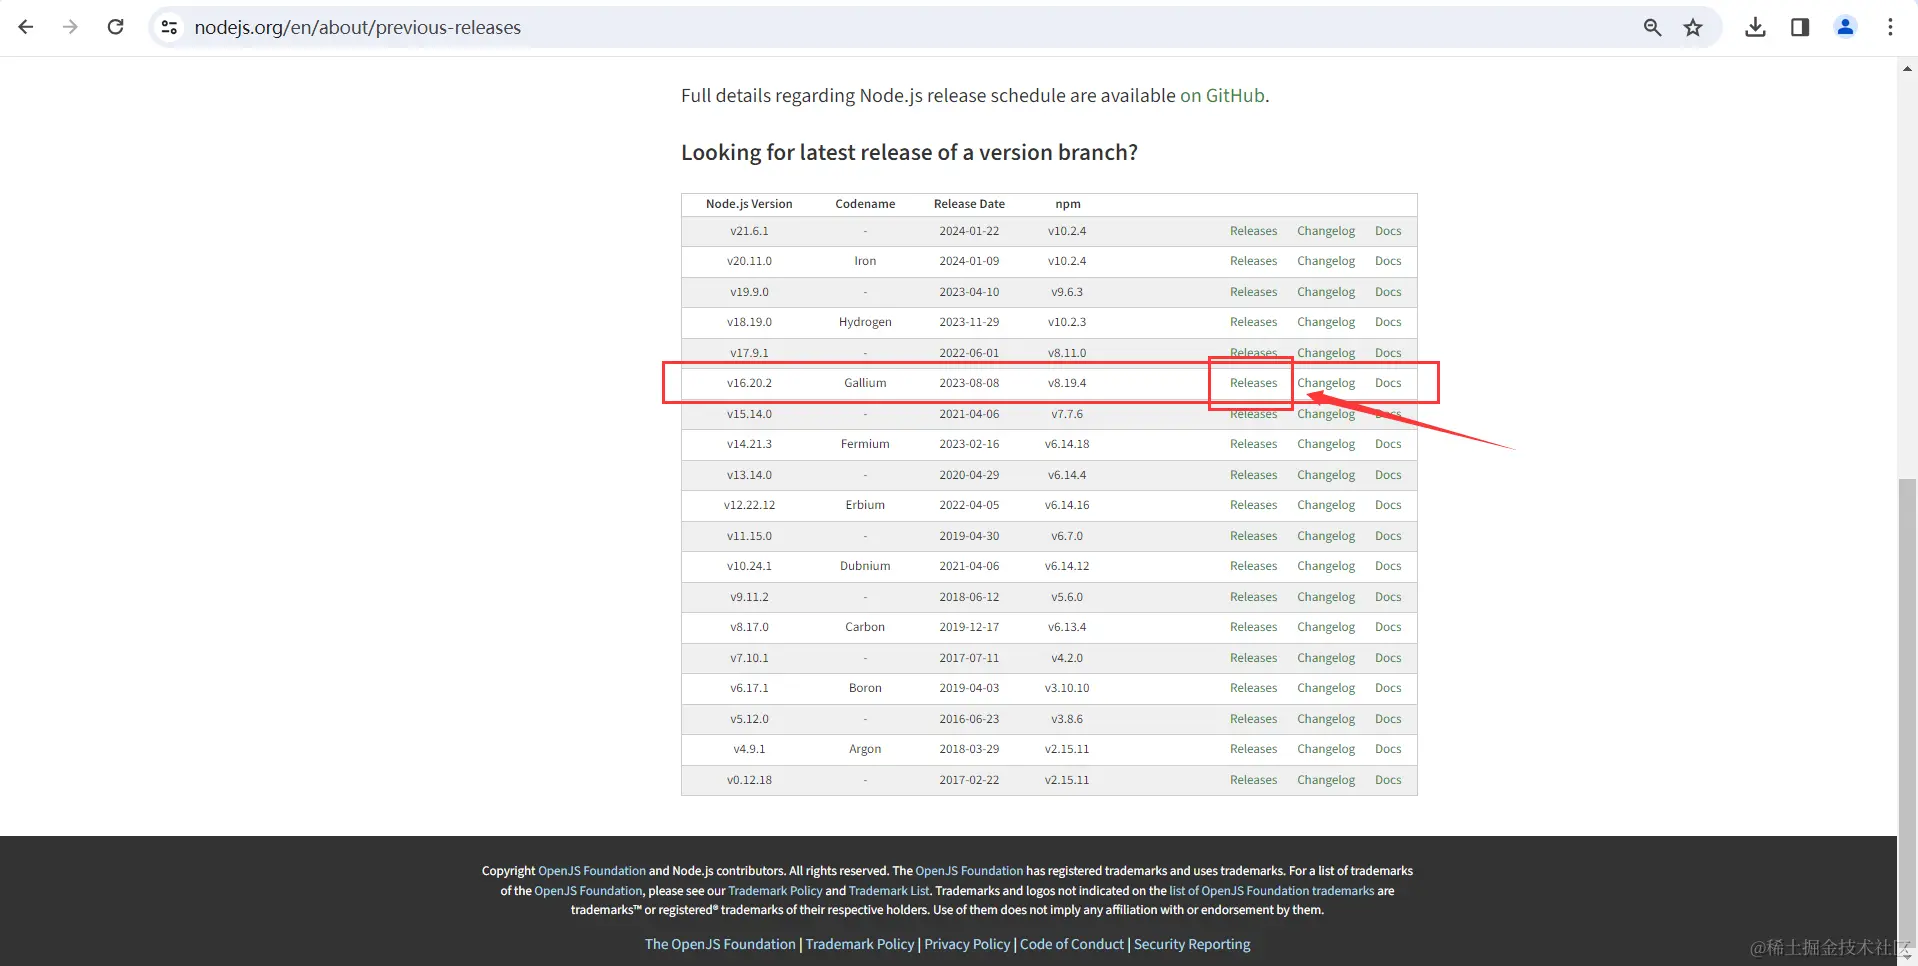
Task: Click the 'Looking for latest release' heading
Action: (909, 153)
